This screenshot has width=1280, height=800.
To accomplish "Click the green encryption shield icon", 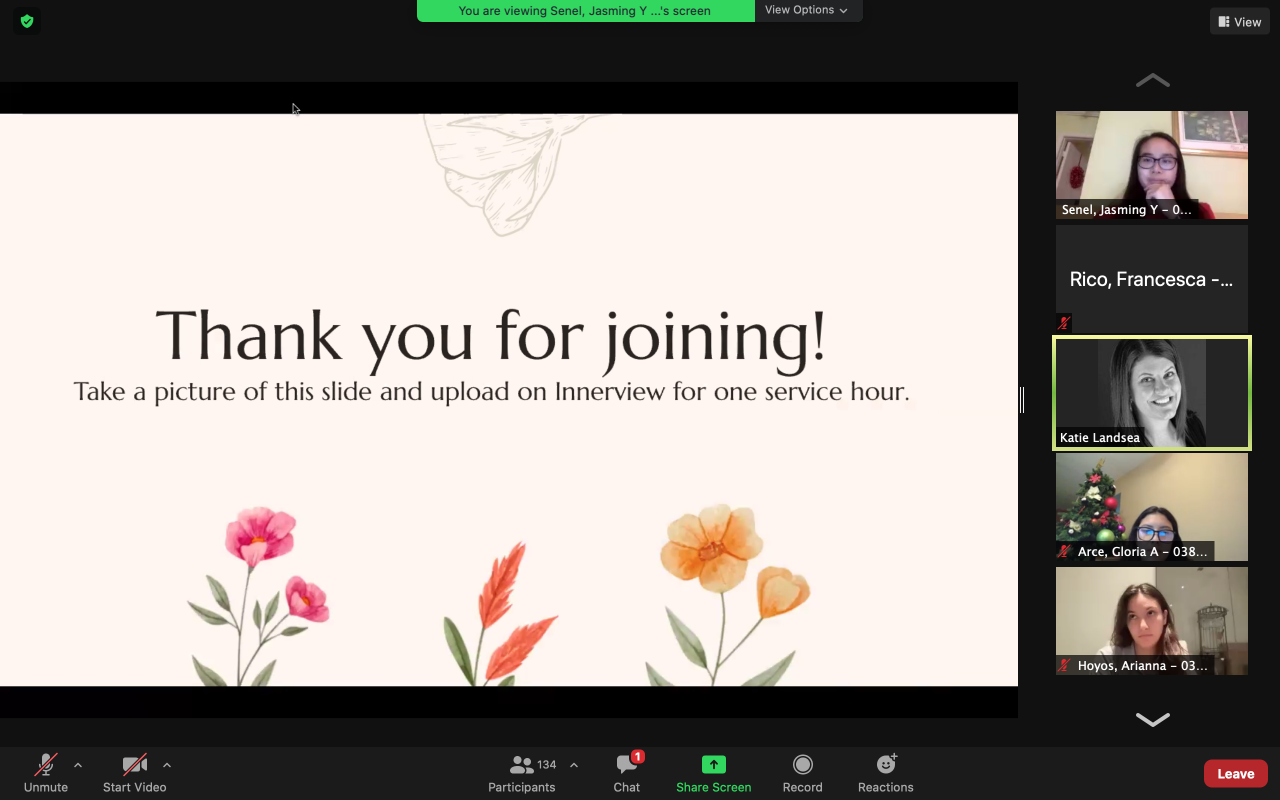I will click(x=27, y=21).
